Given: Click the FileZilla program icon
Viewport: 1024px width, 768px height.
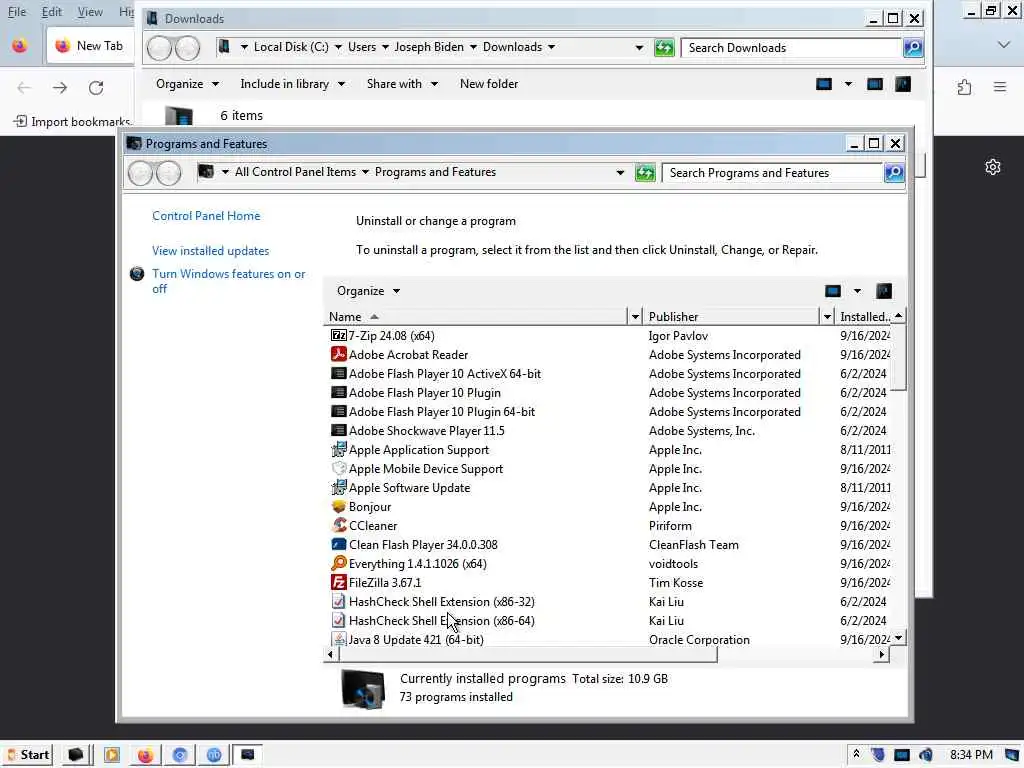Looking at the screenshot, I should pos(338,583).
